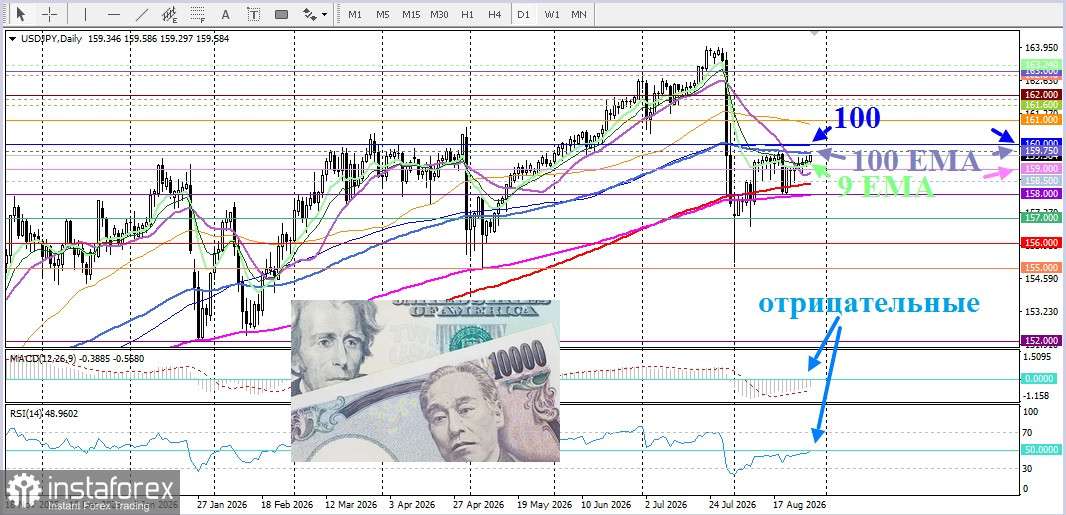Switch chart to H4 timeframe

coord(495,14)
